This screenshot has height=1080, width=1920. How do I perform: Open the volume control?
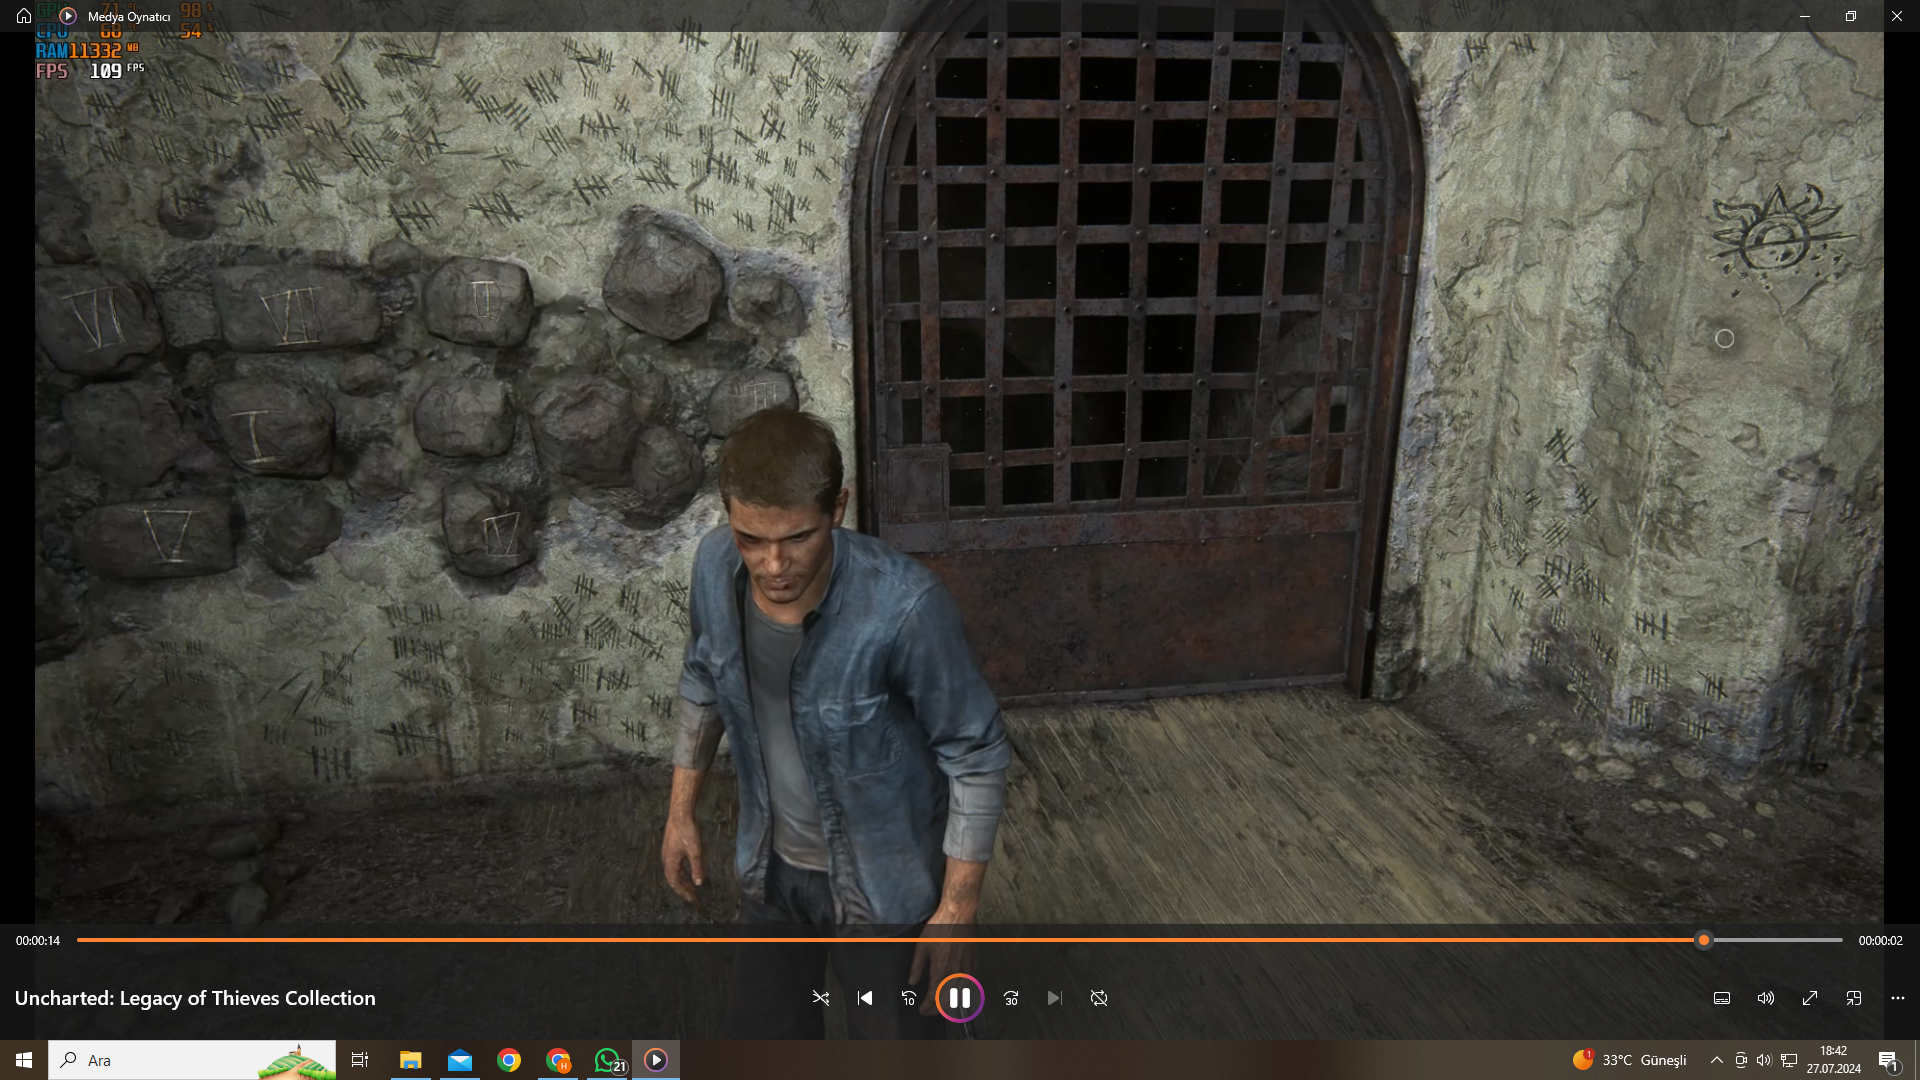coord(1766,998)
